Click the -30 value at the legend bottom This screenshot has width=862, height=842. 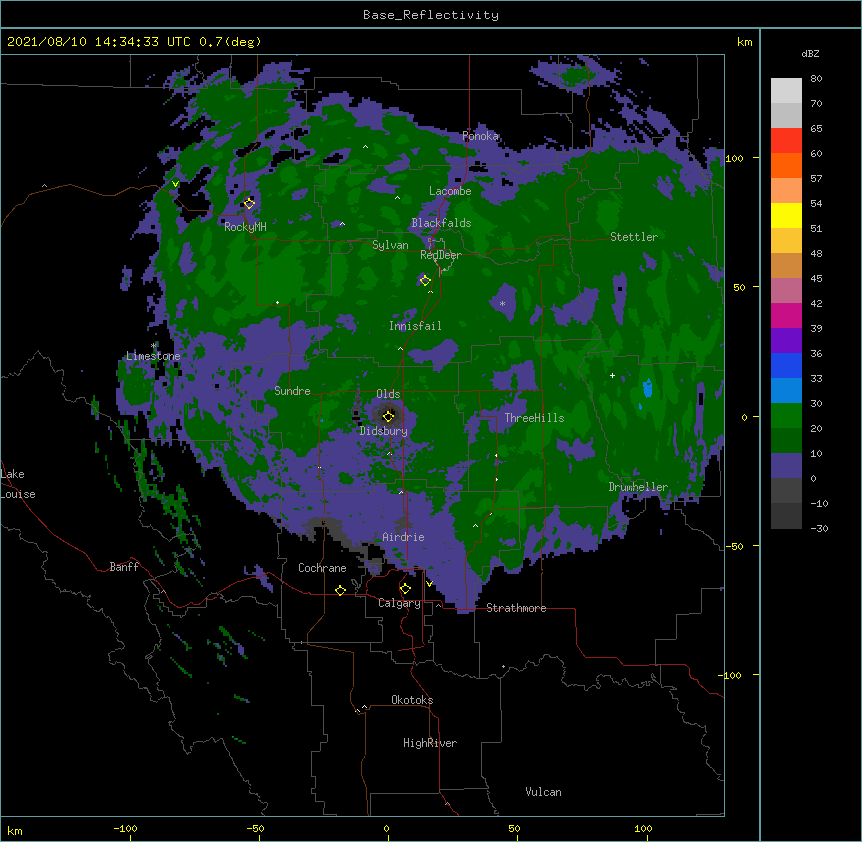(x=819, y=529)
